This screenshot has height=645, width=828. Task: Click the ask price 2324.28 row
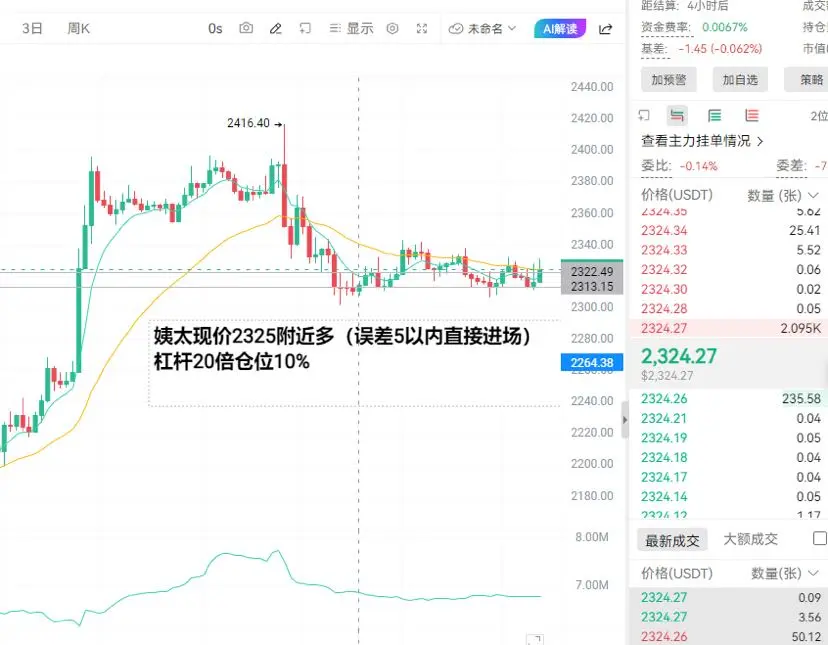click(731, 309)
